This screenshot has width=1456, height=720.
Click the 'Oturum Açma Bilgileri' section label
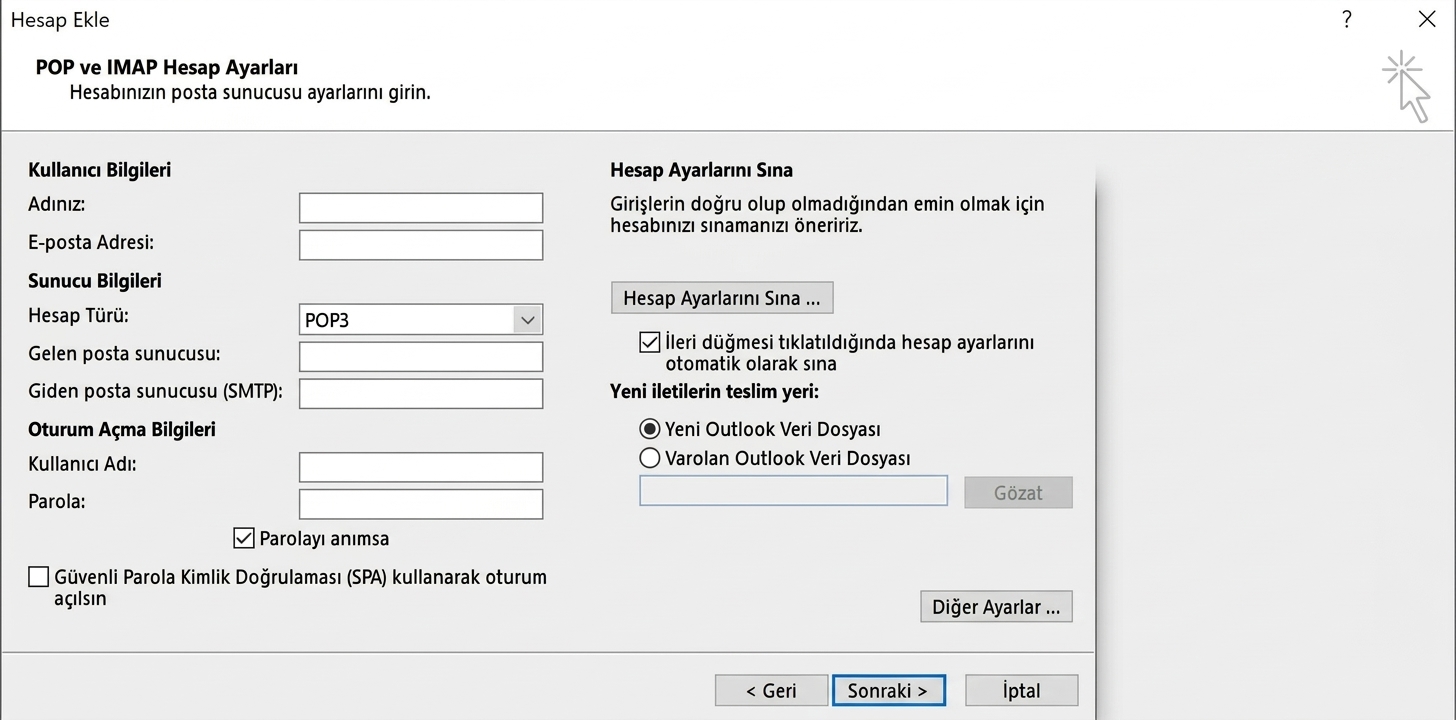pyautogui.click(x=122, y=430)
